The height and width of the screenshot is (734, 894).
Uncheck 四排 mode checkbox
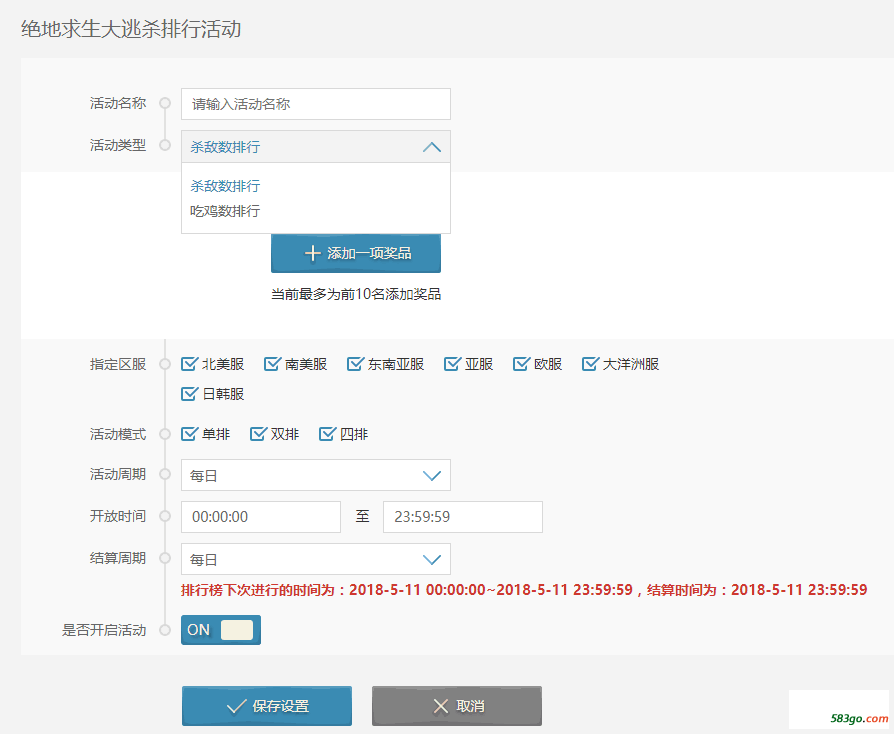(x=327, y=434)
